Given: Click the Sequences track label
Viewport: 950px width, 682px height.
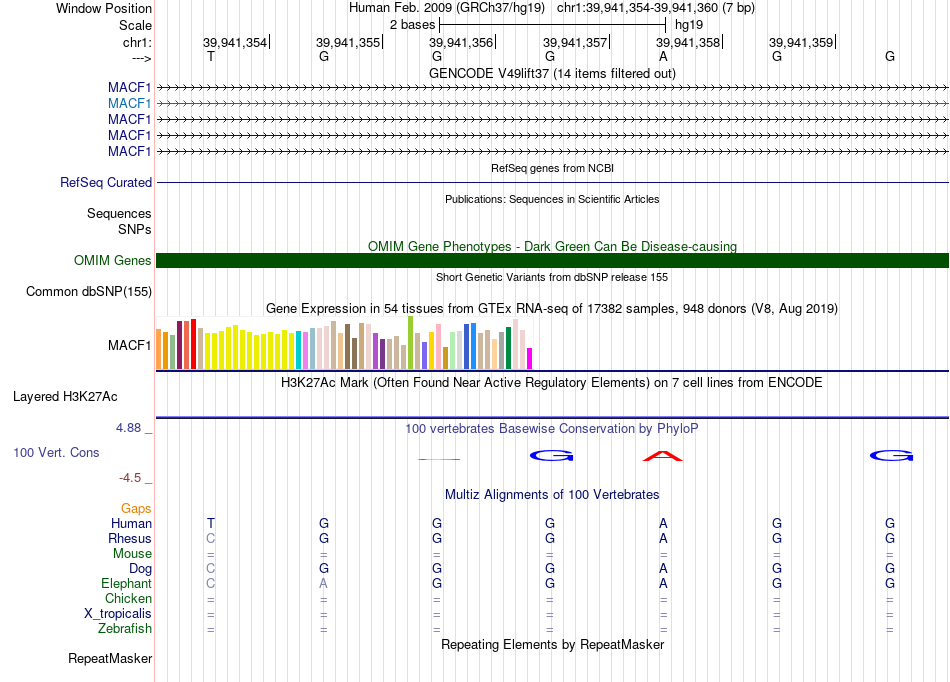Looking at the screenshot, I should click(119, 213).
